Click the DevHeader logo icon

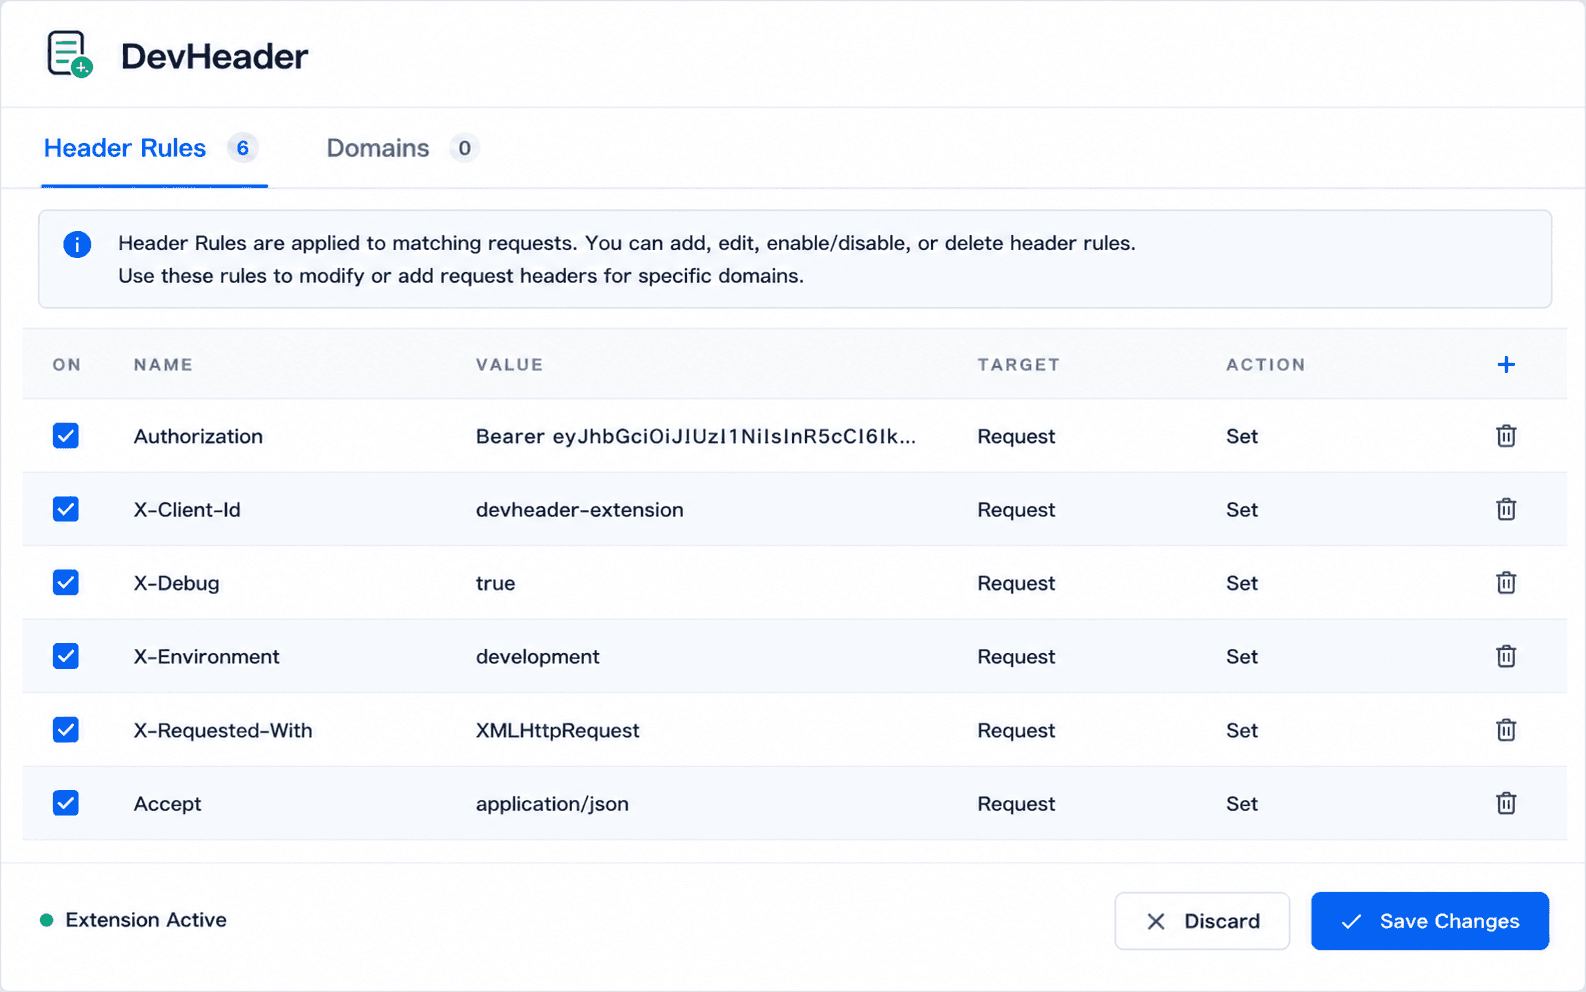point(70,54)
